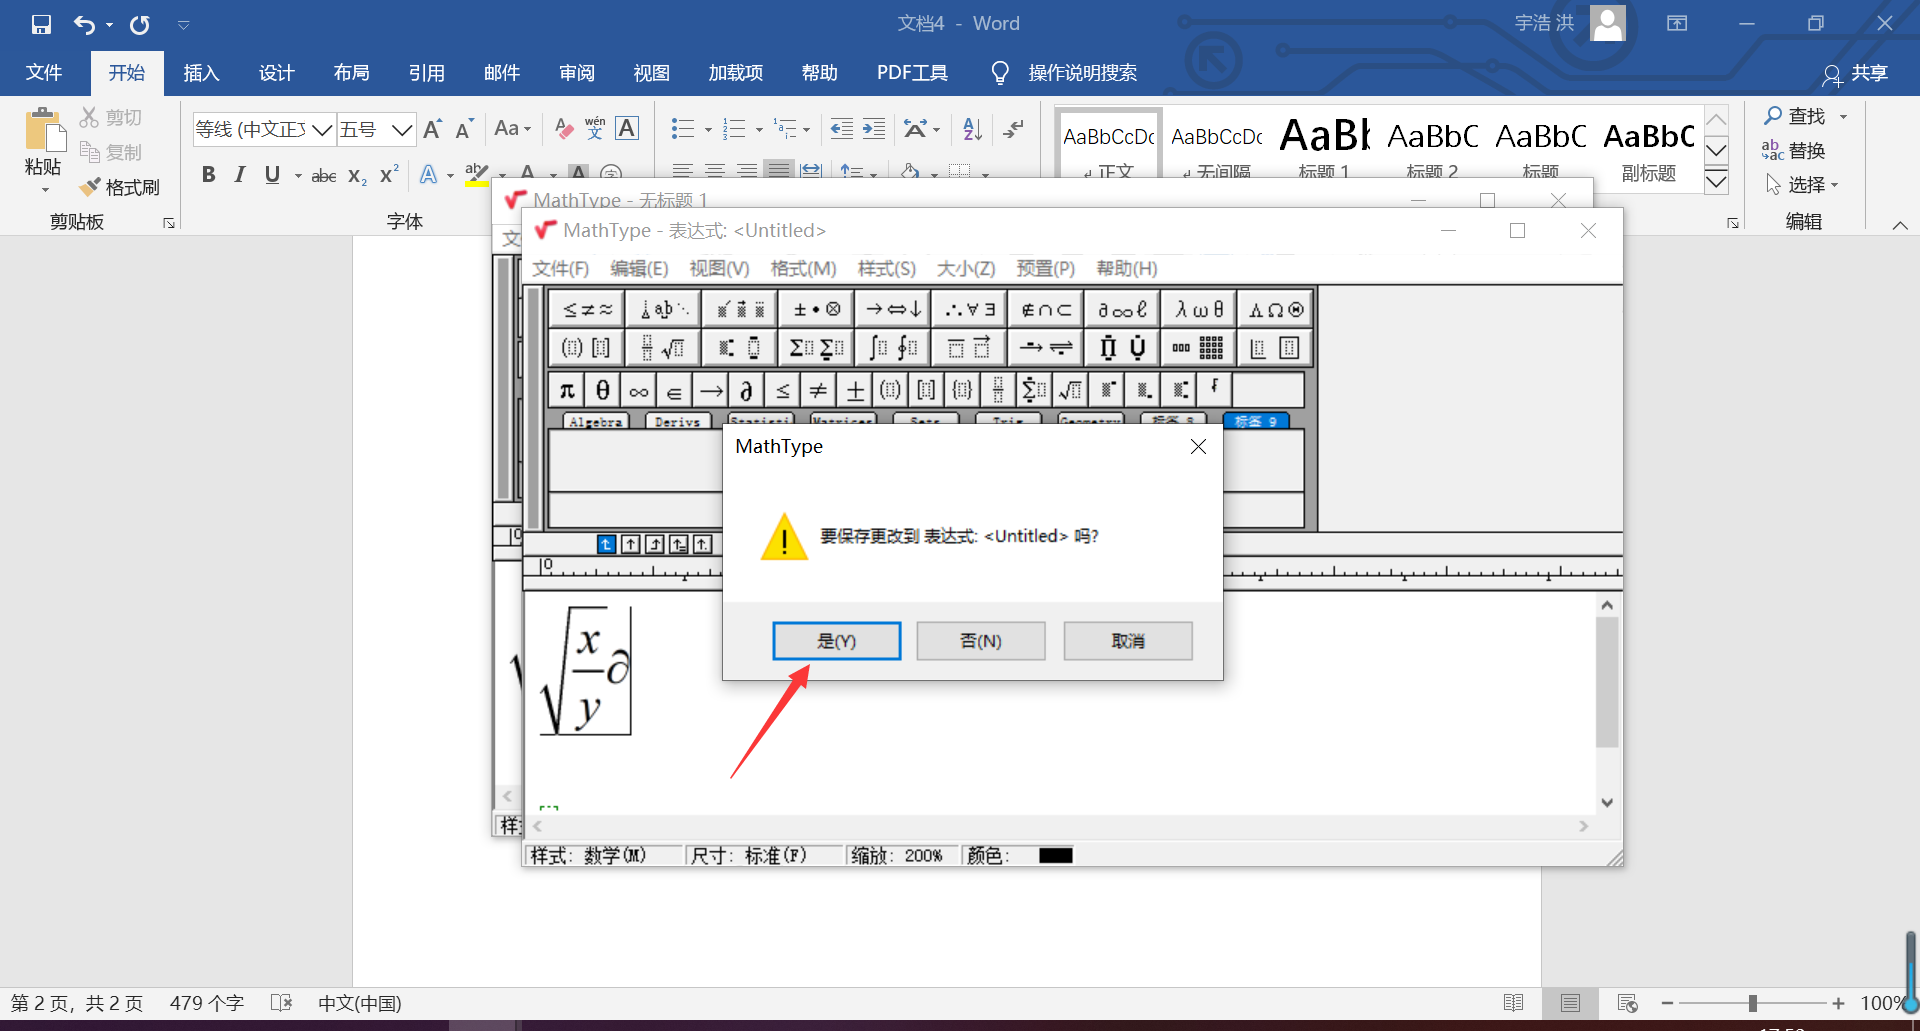
Task: Open integral templates palette
Action: (x=894, y=348)
